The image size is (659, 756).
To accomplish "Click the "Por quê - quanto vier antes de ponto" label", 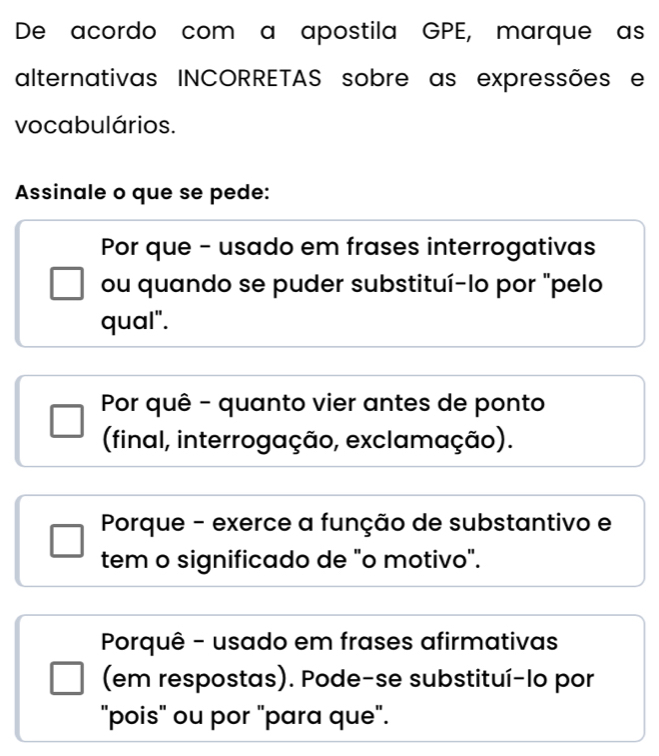I will 323,403.
